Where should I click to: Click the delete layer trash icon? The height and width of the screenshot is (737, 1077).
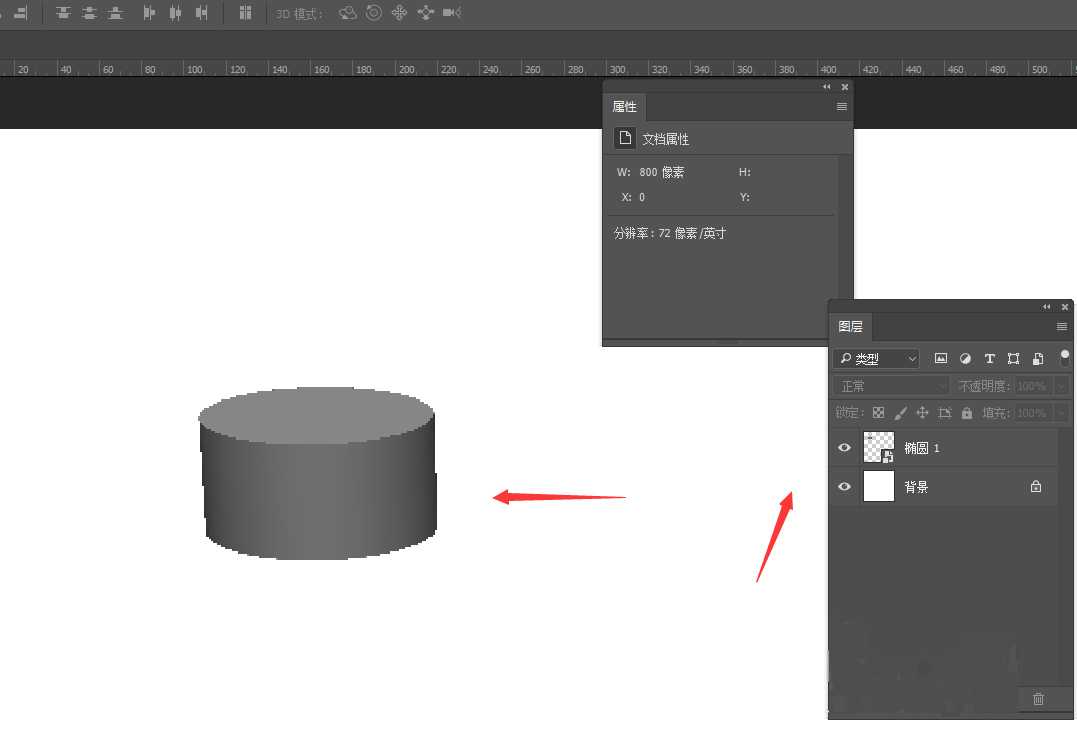pos(1038,699)
